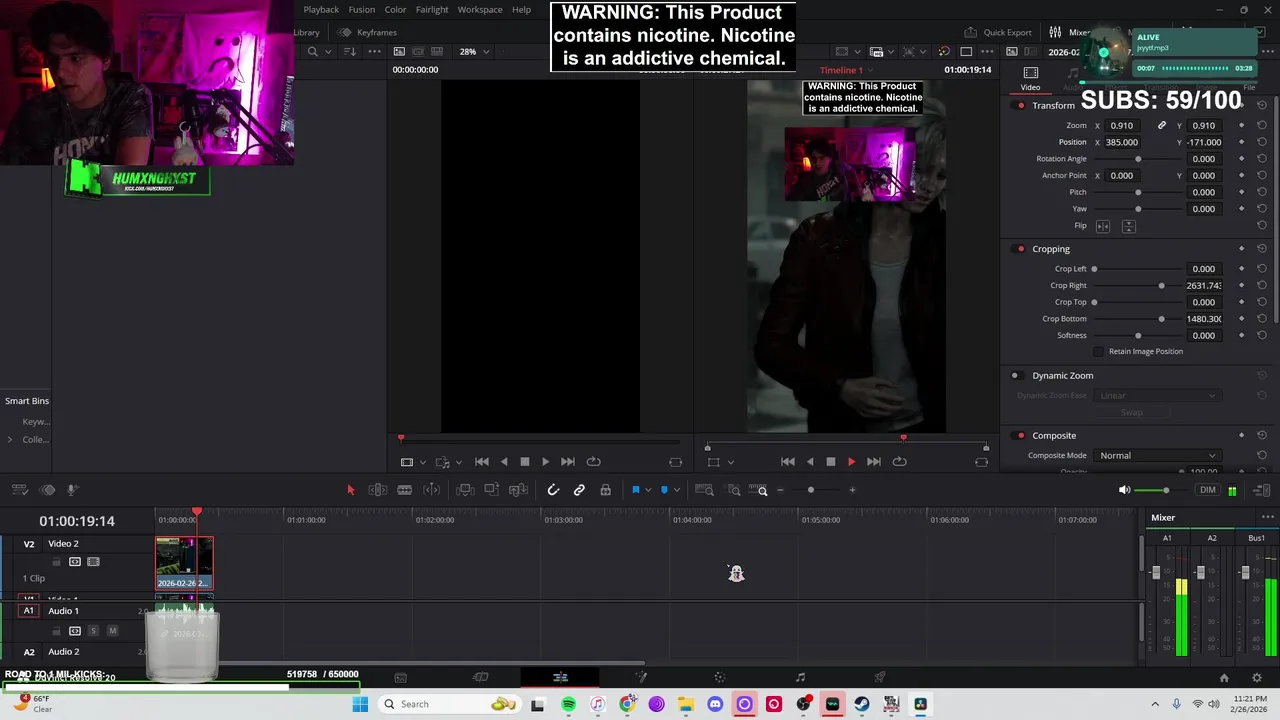Click the media pool sort icon

(350, 52)
